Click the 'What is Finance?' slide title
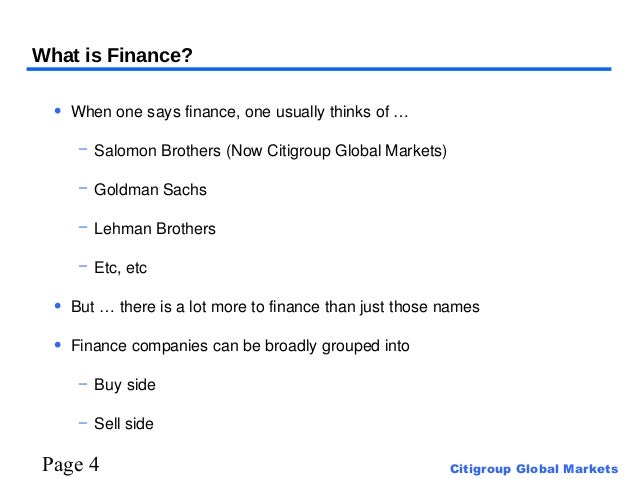This screenshot has height=479, width=638. coord(112,55)
